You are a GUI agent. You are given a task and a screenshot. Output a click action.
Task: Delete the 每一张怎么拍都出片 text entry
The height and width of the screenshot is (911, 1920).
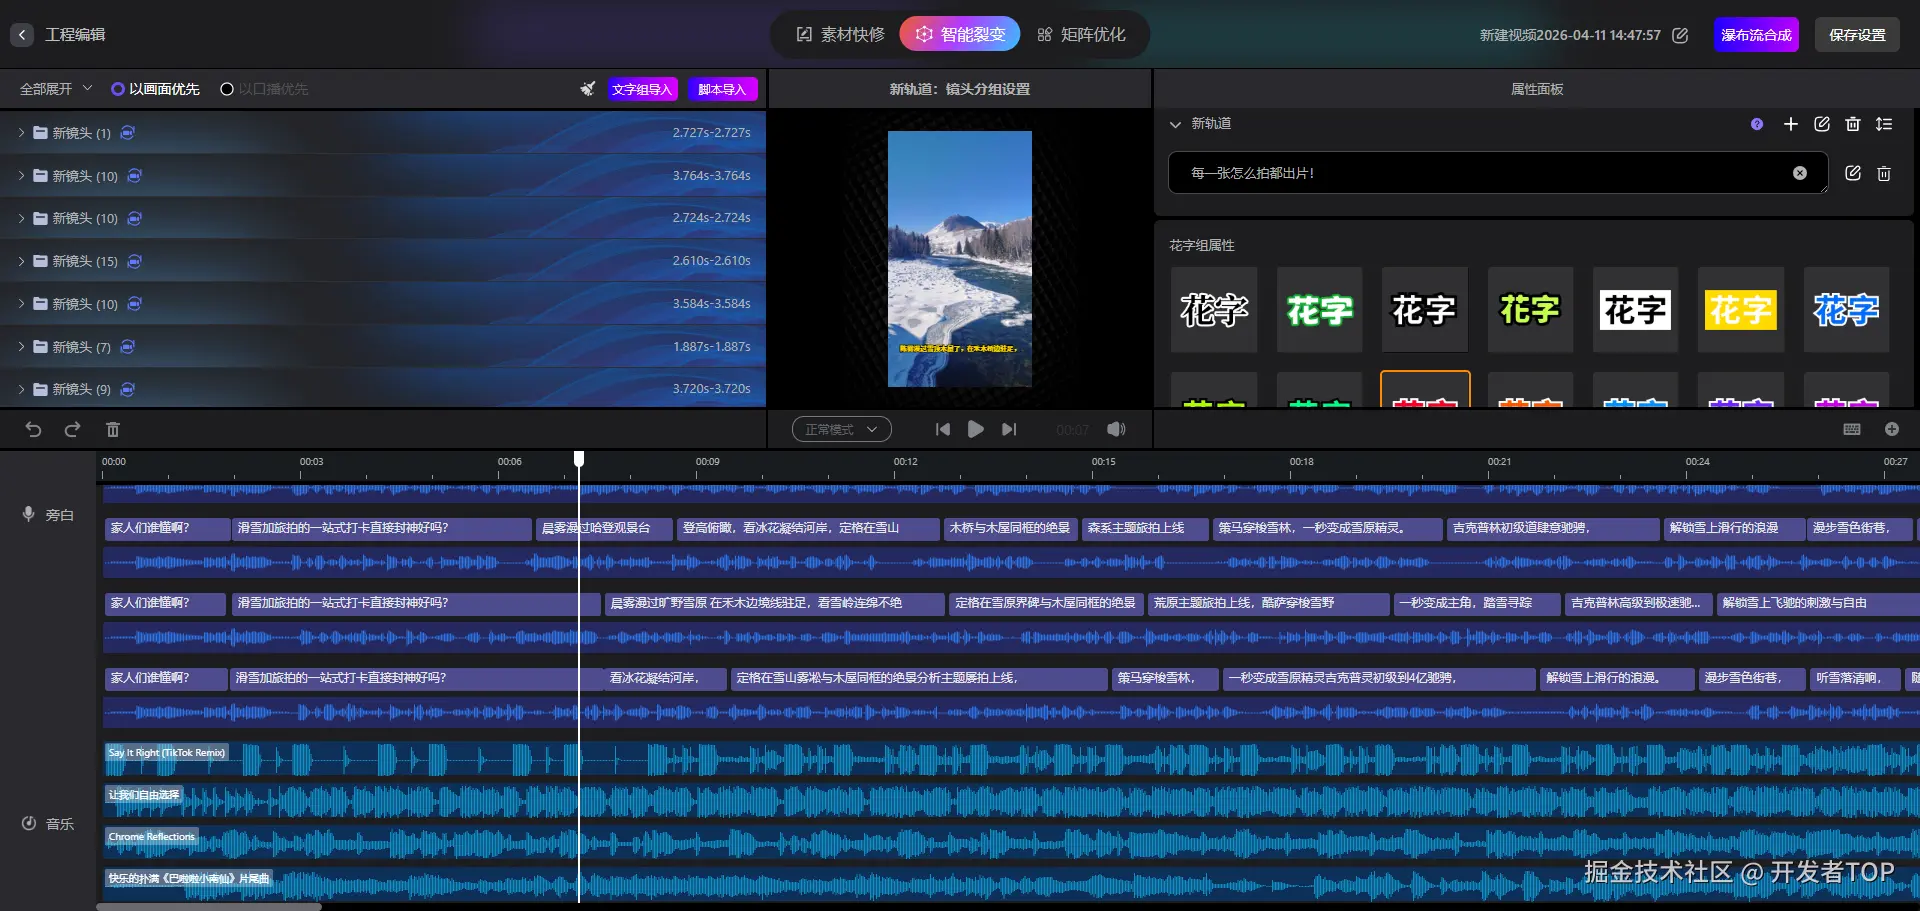[1884, 173]
